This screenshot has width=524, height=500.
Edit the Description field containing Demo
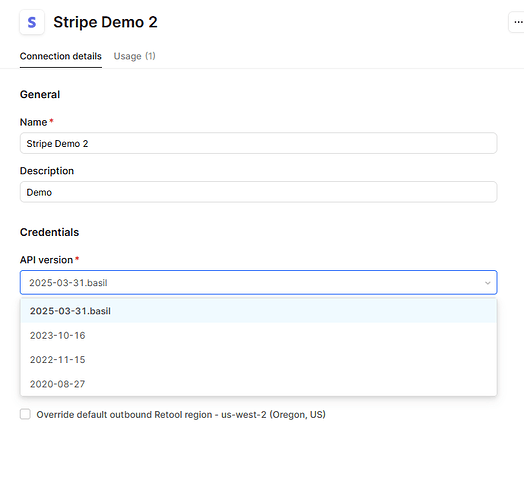coord(258,192)
